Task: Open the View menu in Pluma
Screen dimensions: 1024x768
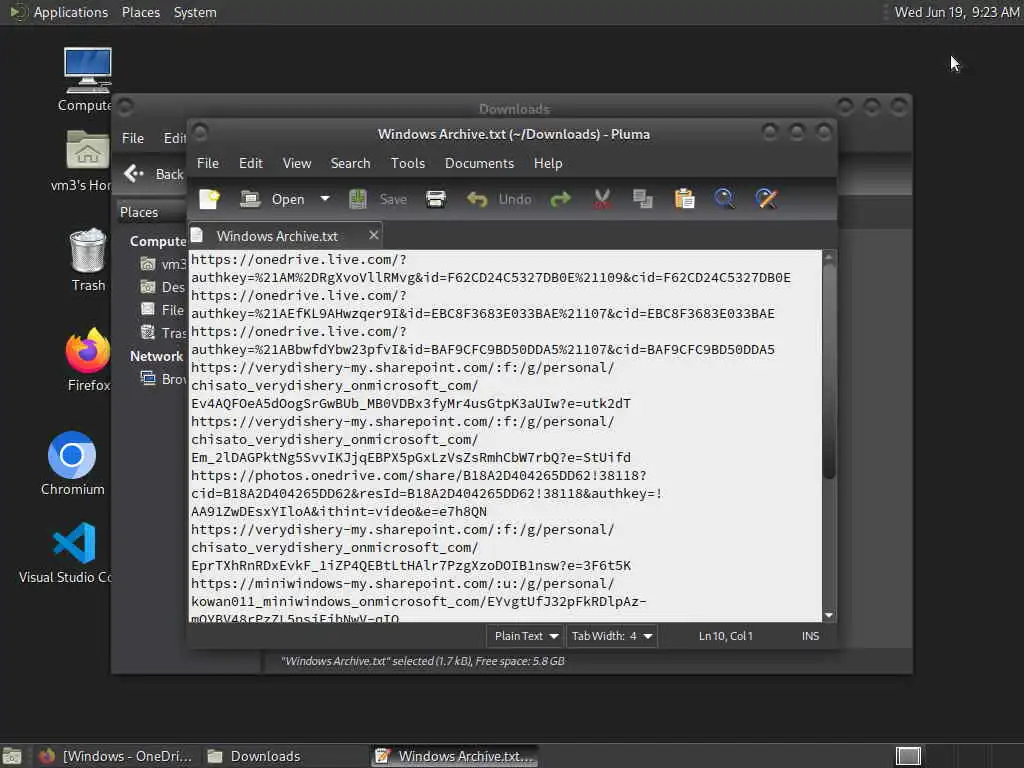Action: click(x=296, y=163)
